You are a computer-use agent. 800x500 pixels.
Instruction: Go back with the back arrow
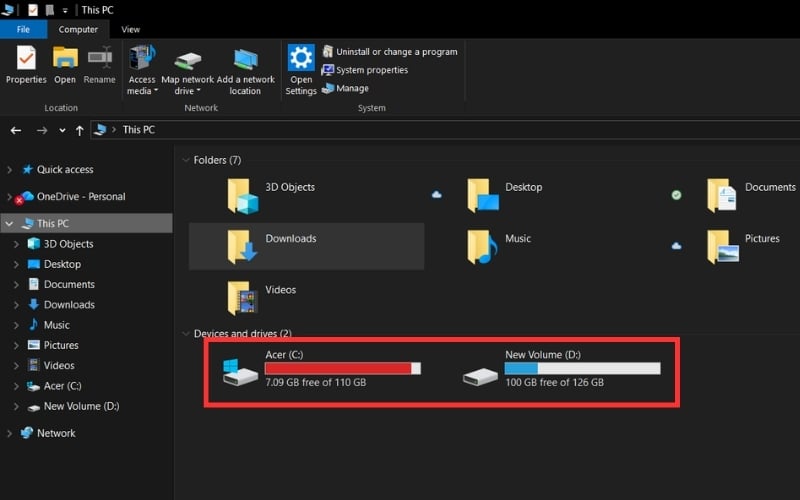point(16,131)
